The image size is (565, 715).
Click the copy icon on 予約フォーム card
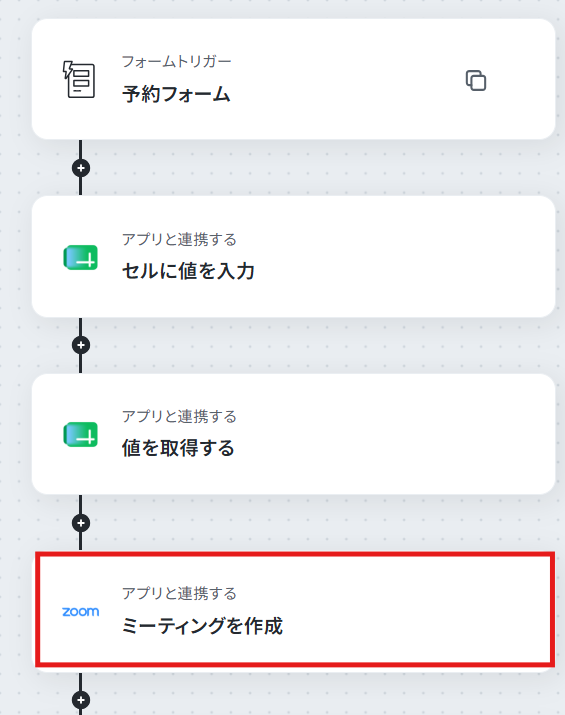point(476,81)
